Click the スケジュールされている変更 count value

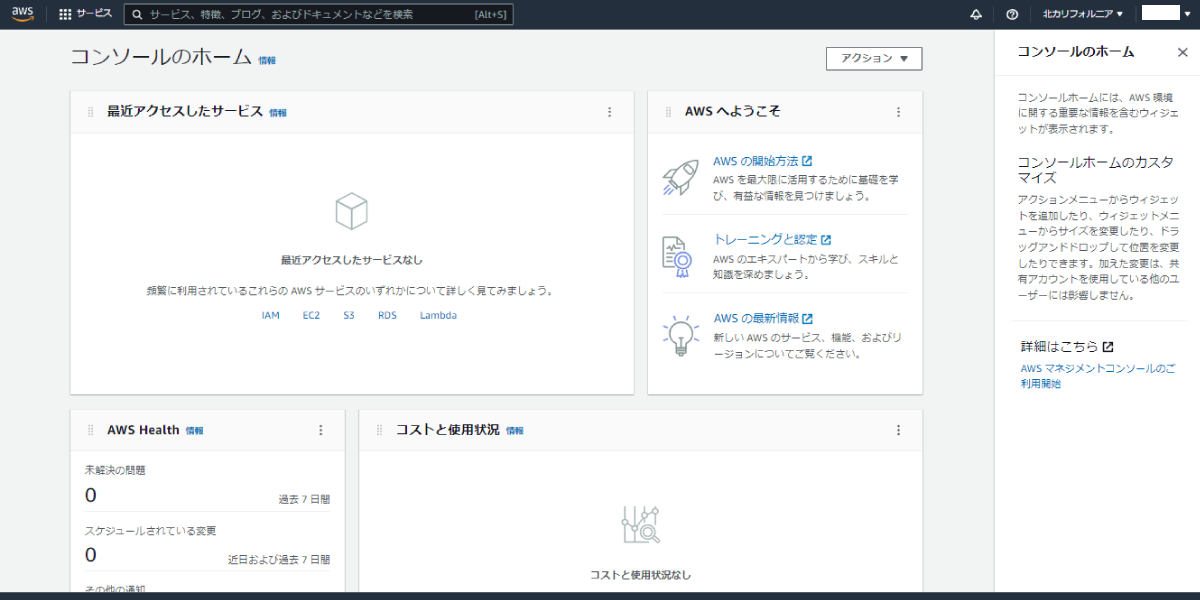91,555
